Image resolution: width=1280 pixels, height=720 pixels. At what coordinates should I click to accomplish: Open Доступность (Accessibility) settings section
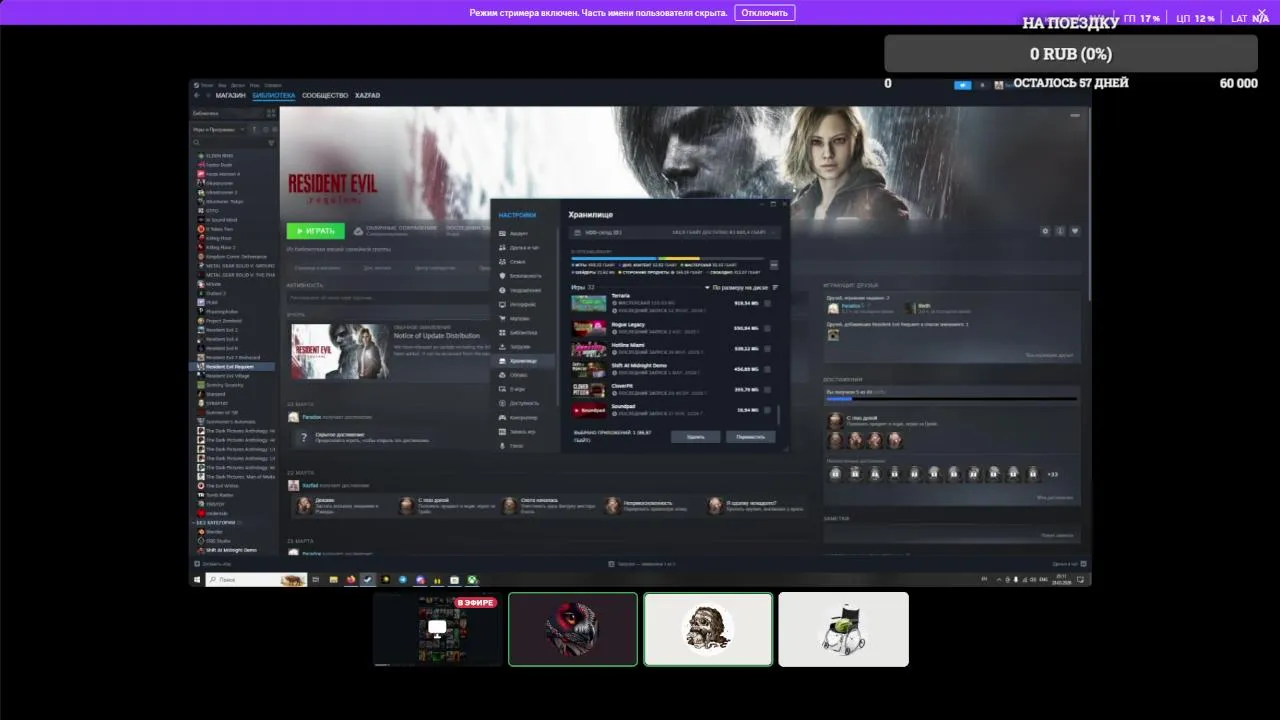(524, 403)
